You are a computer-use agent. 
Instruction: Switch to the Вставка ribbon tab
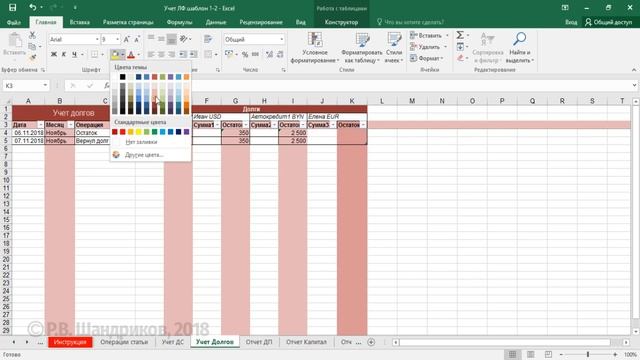tap(80, 22)
